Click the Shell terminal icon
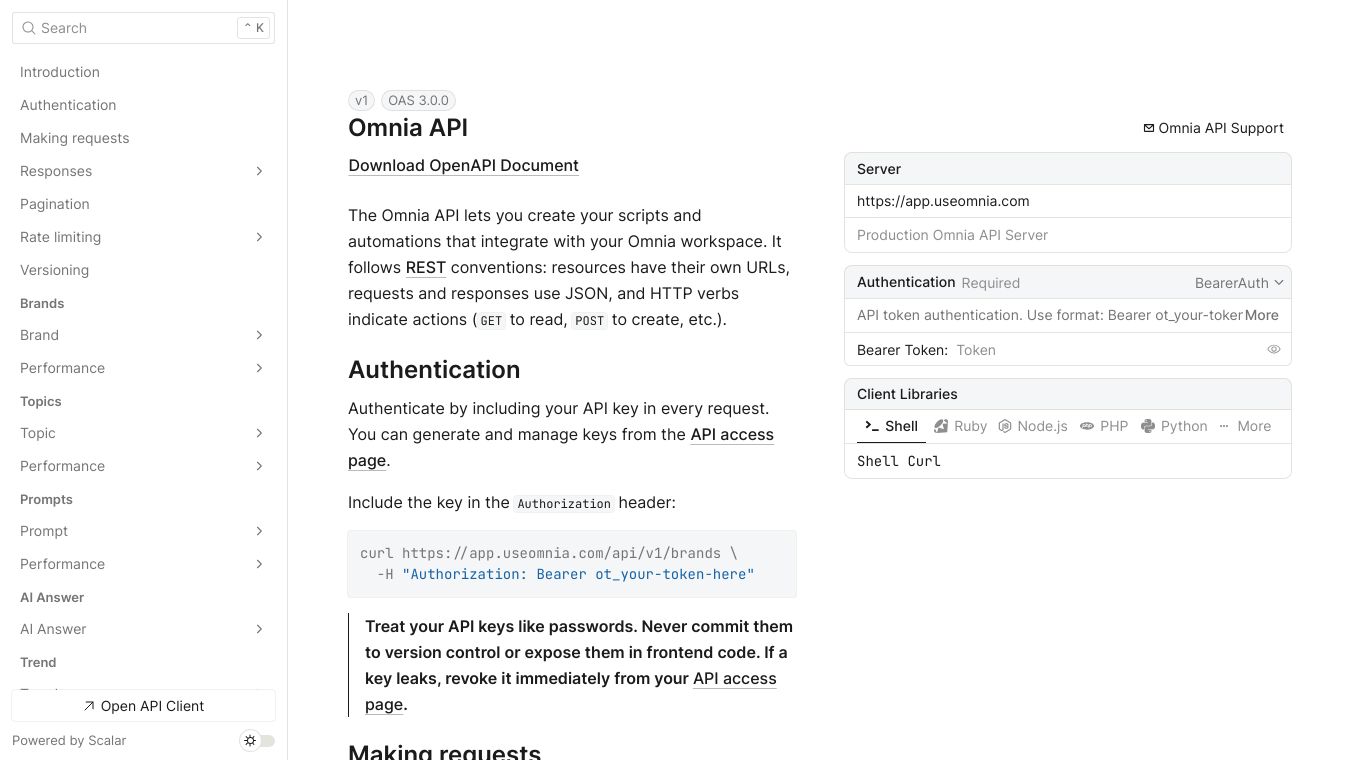This screenshot has height=760, width=1352. point(872,426)
